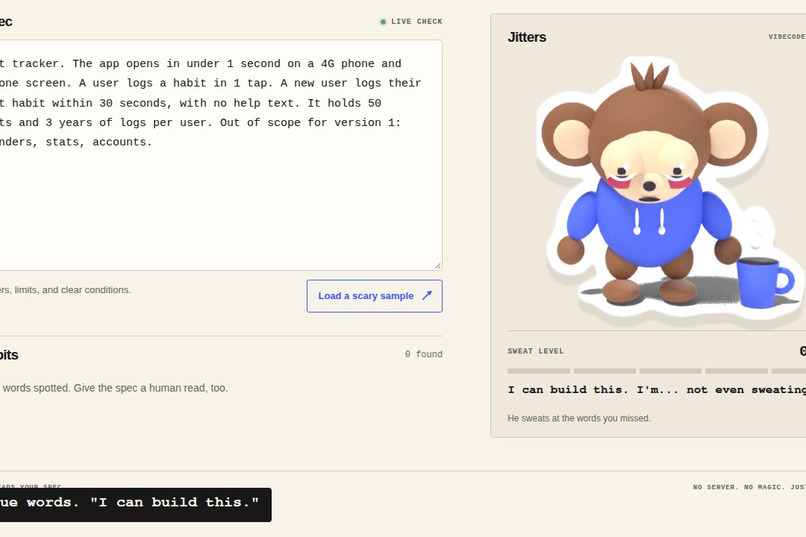Screen dimensions: 806x537
Task: Click the 'words spotted. Give the spec a human read' message
Action: click(x=114, y=388)
